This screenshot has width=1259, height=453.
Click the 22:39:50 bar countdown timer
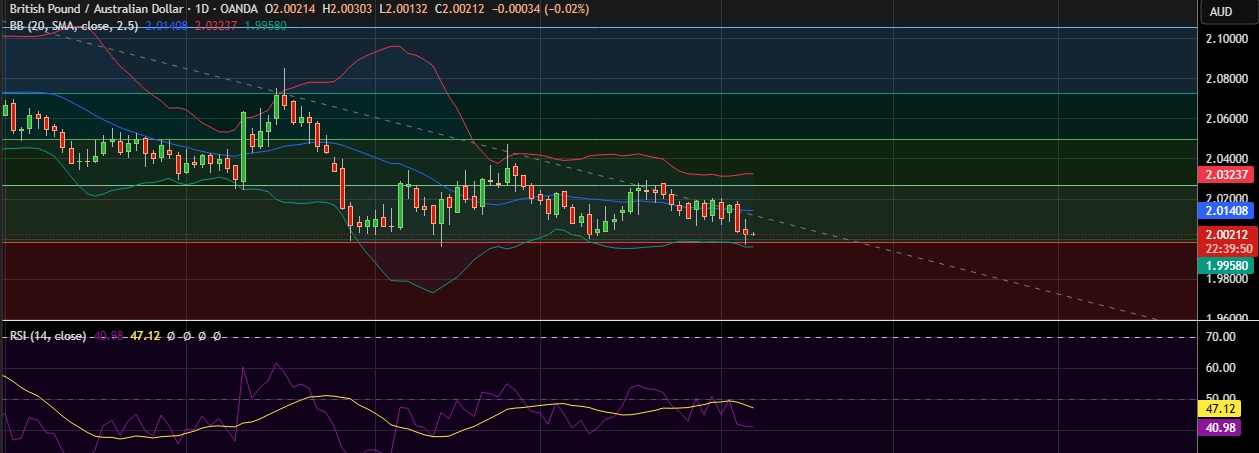[x=1226, y=248]
